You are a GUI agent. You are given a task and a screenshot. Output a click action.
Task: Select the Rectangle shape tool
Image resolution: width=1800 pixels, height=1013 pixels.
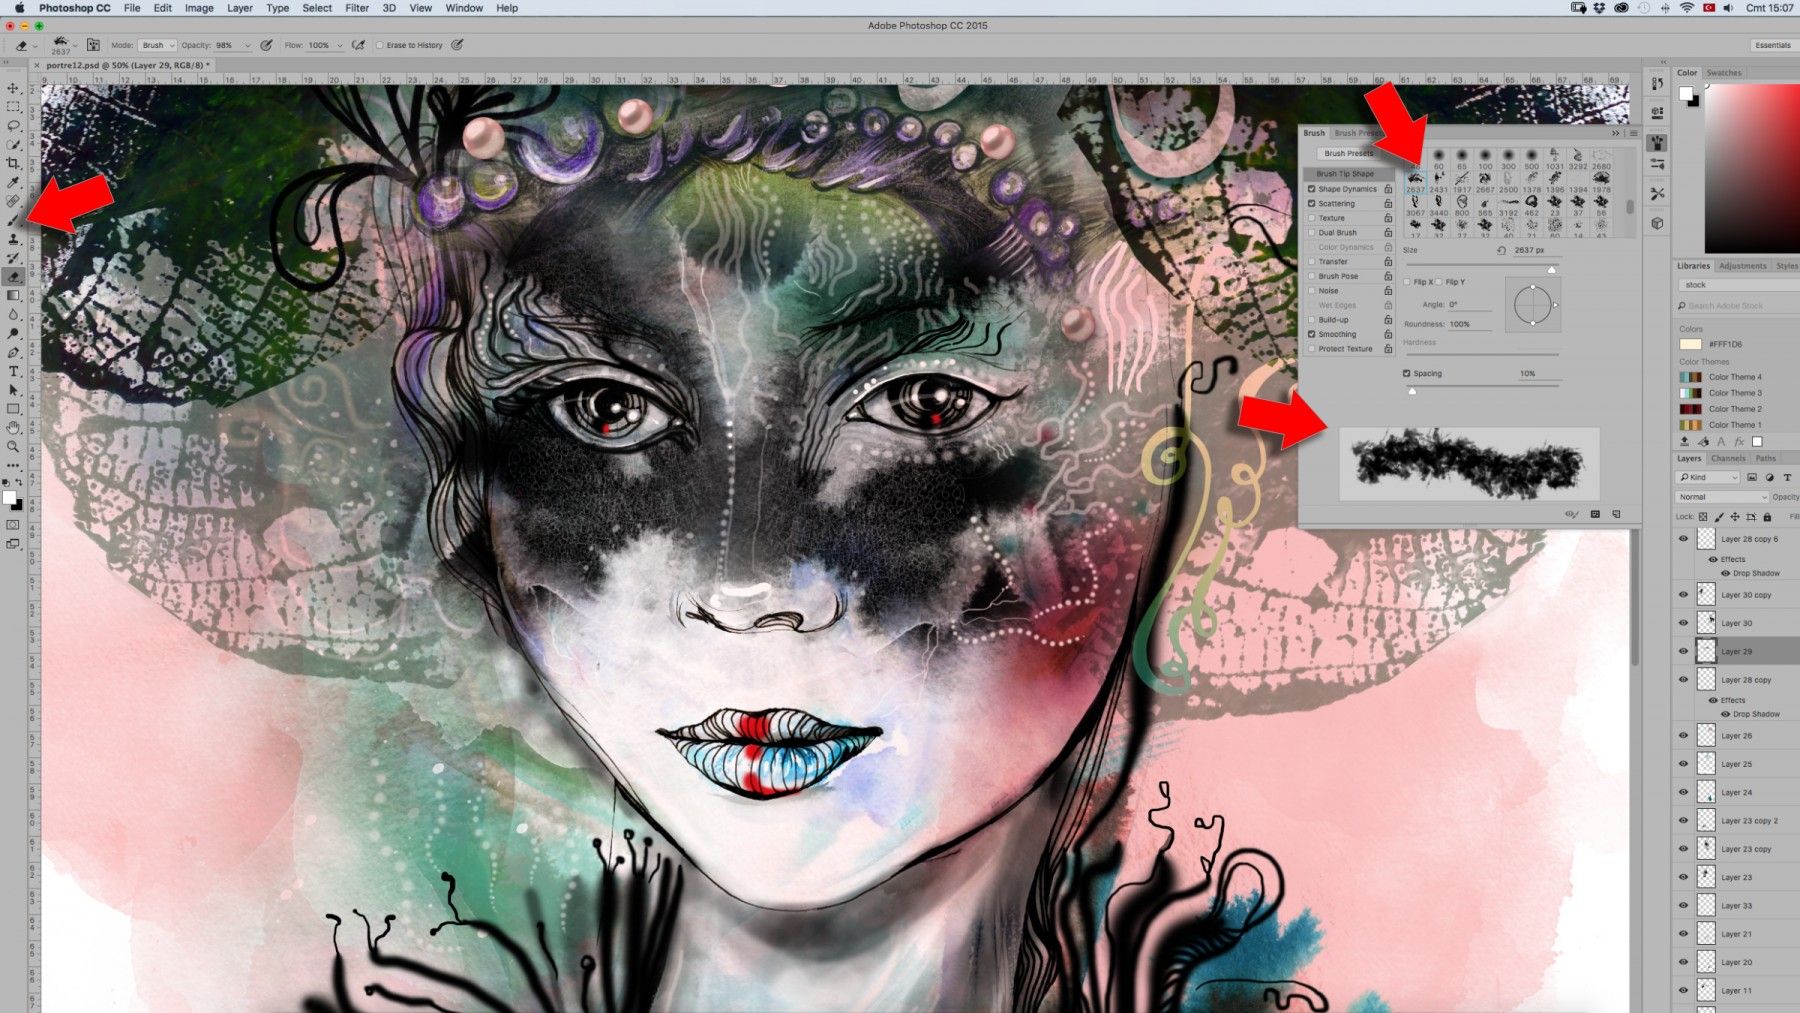13,409
